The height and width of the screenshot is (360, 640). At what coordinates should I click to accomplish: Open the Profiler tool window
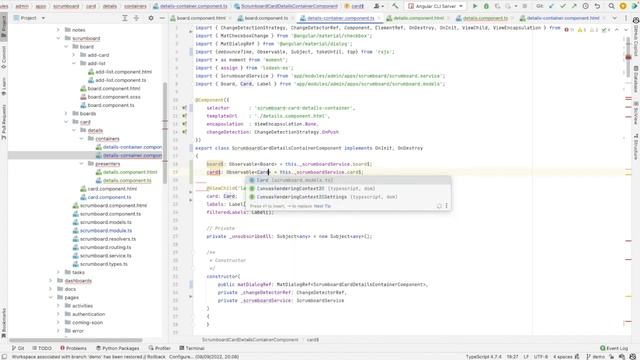click(x=160, y=348)
